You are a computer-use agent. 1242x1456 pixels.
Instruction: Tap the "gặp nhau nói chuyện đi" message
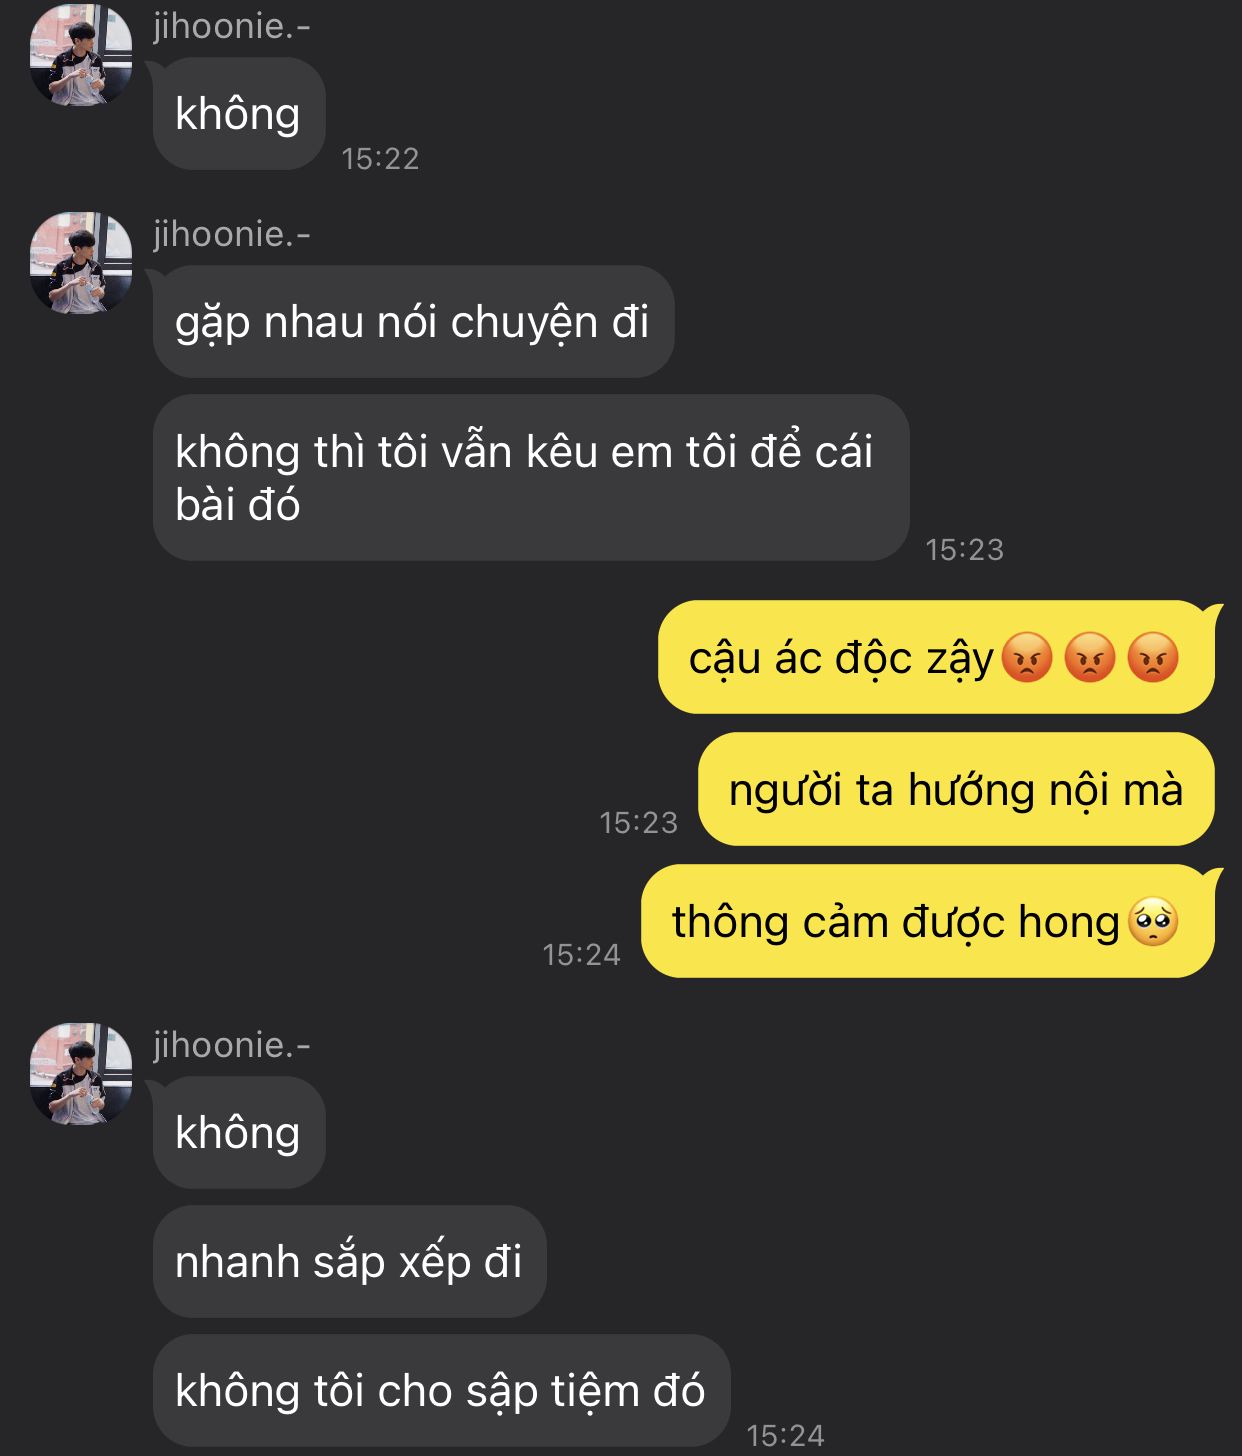pos(413,321)
